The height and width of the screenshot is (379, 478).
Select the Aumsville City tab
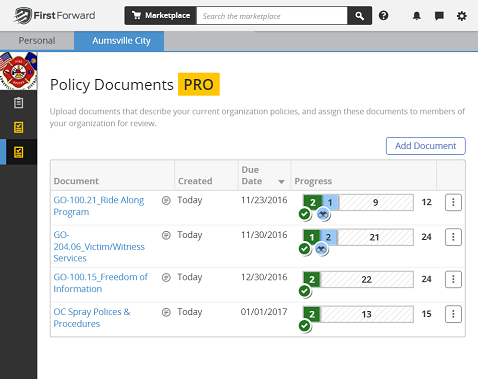tap(119, 41)
